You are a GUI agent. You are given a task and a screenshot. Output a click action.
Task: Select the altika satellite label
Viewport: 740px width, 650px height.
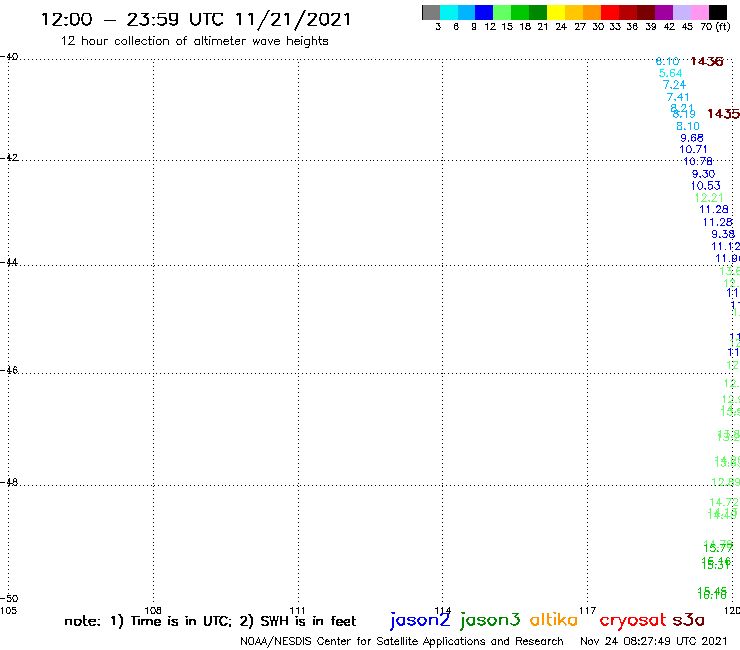554,619
